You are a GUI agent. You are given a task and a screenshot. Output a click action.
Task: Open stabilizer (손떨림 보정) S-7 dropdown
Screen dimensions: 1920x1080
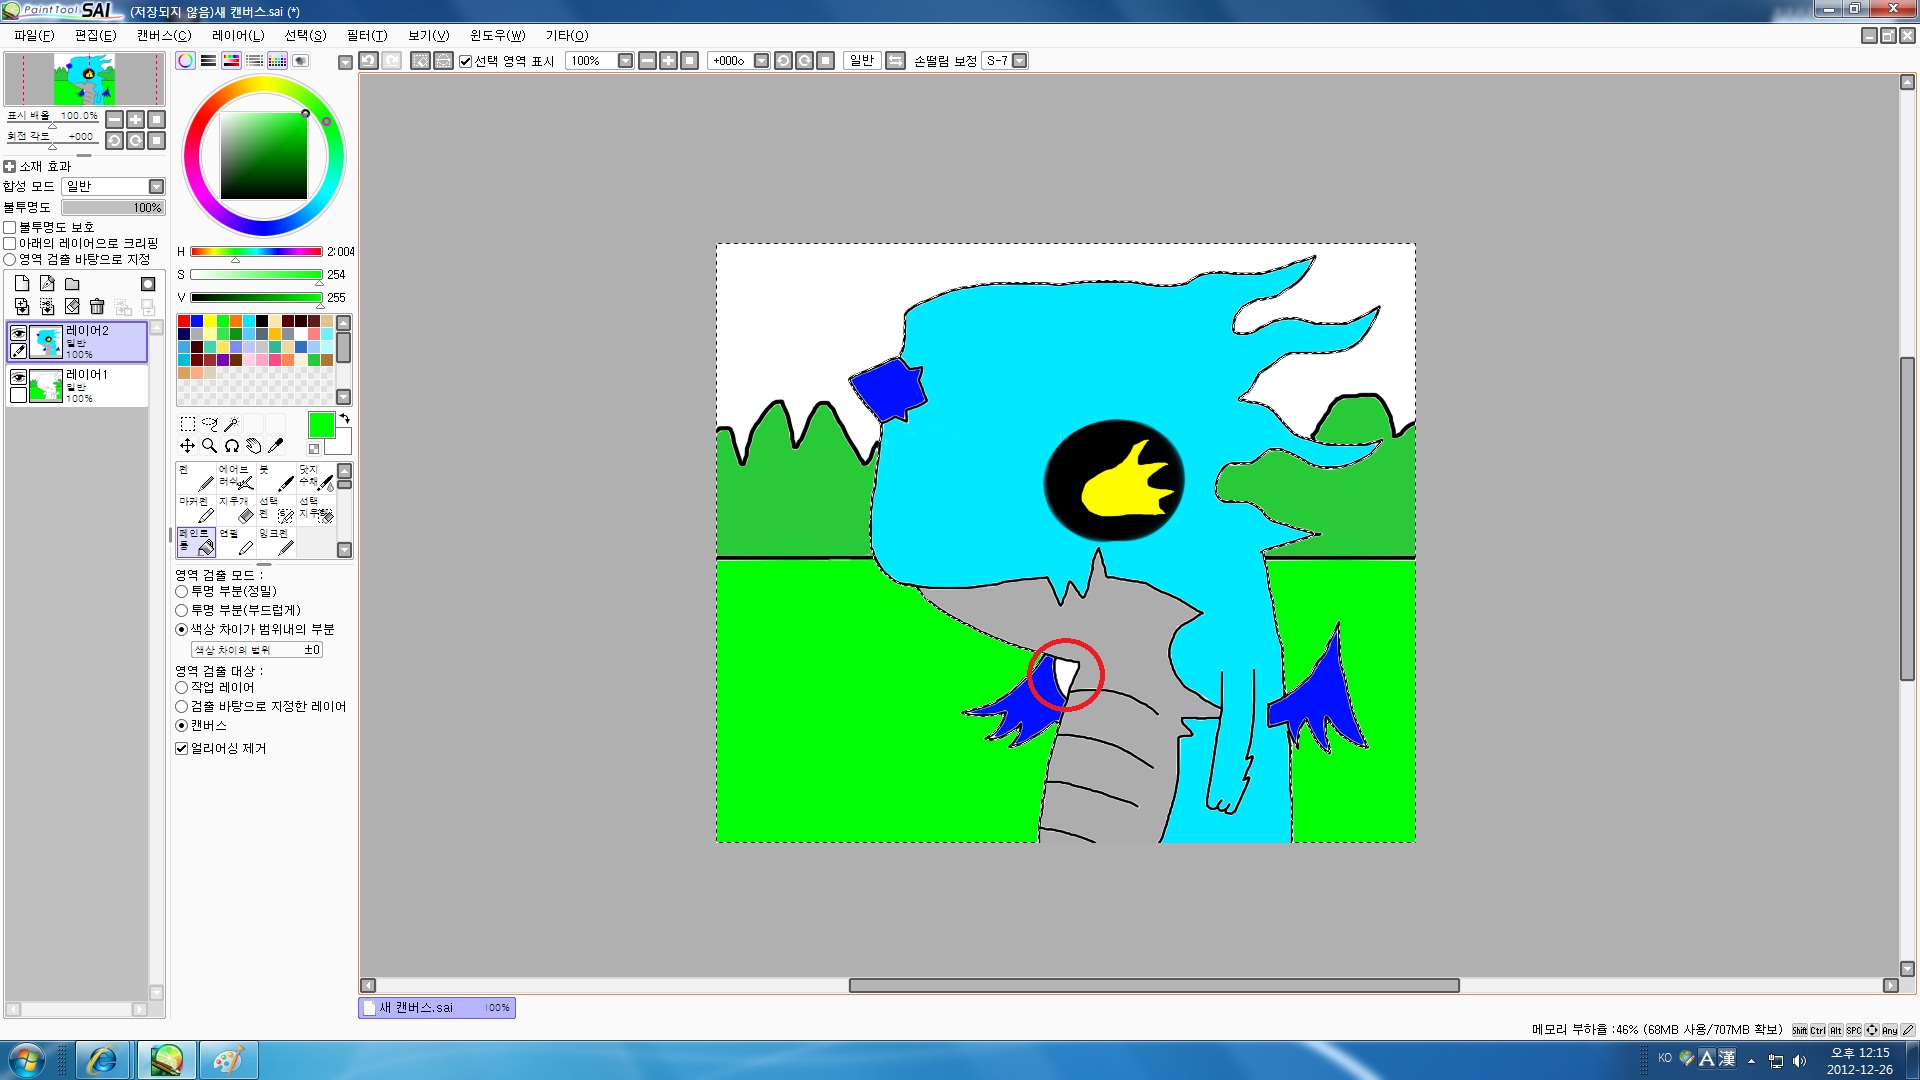(x=1019, y=61)
